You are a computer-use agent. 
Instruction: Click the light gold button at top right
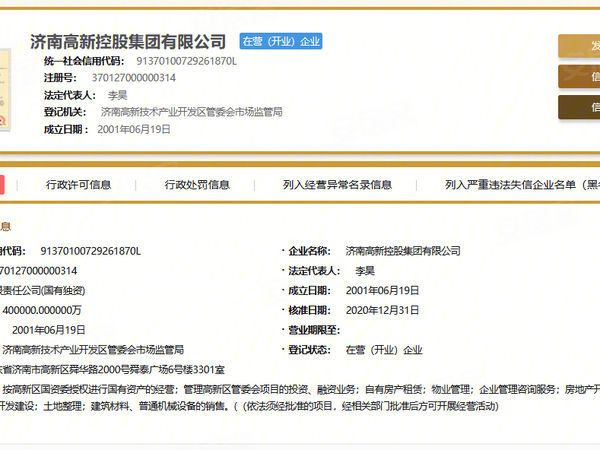coord(579,46)
